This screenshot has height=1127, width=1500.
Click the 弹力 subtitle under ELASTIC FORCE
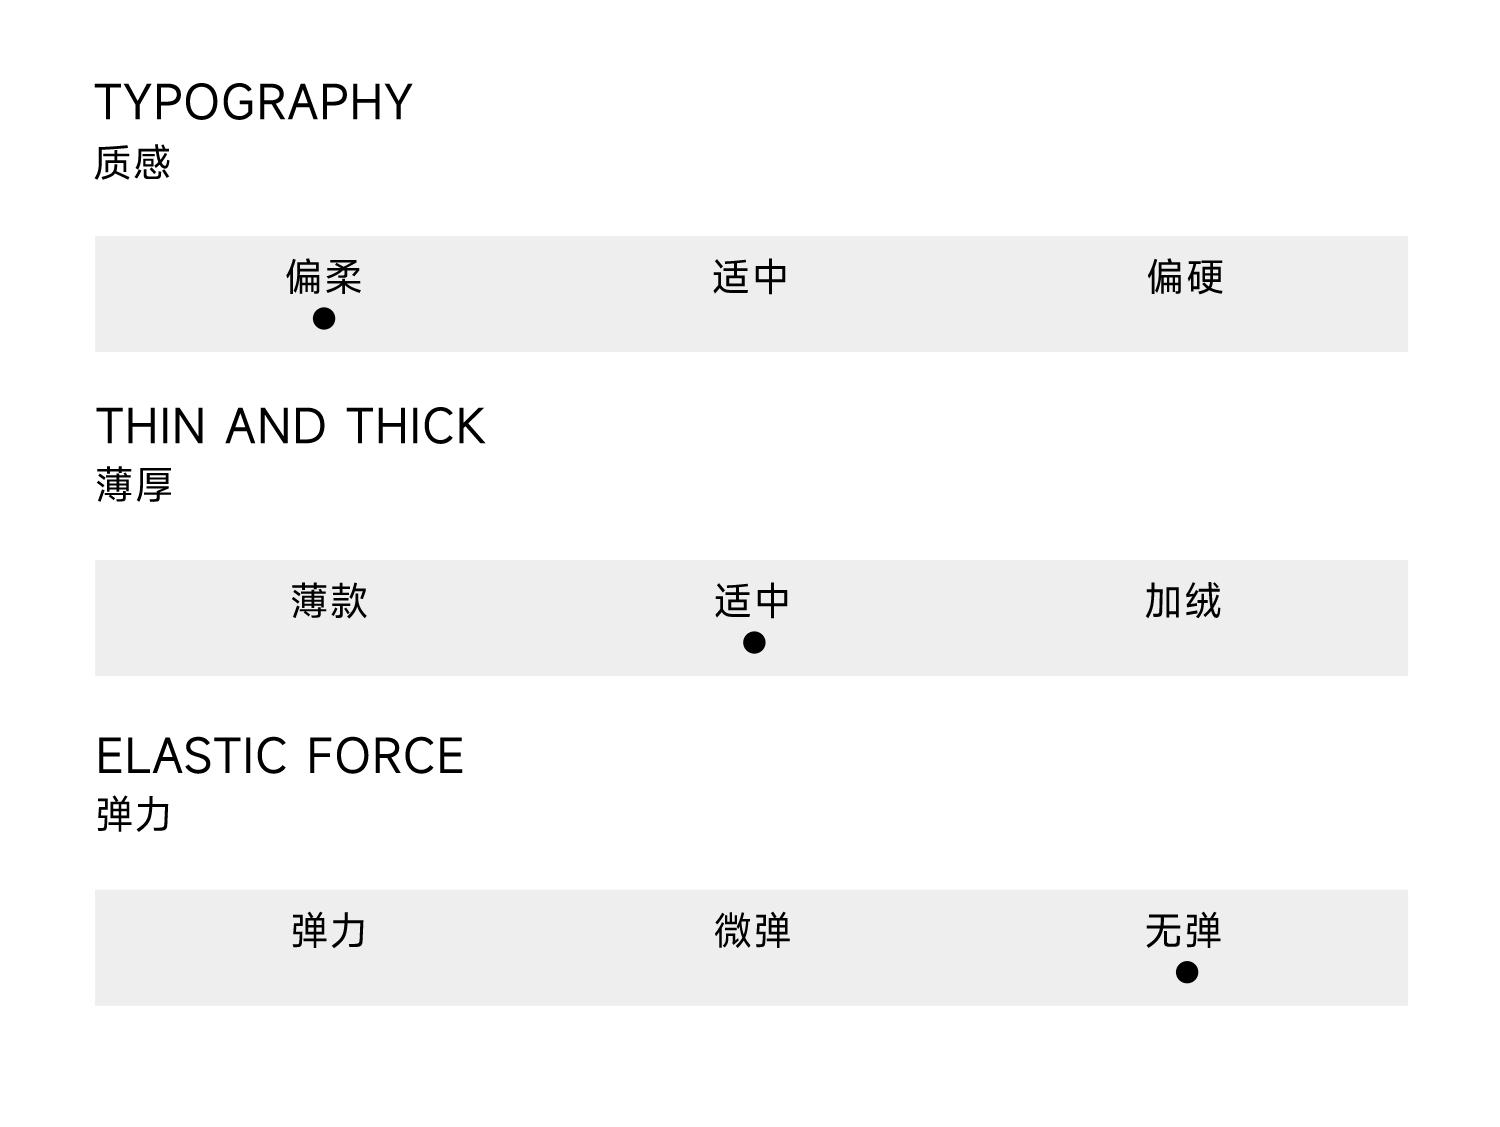tap(134, 815)
